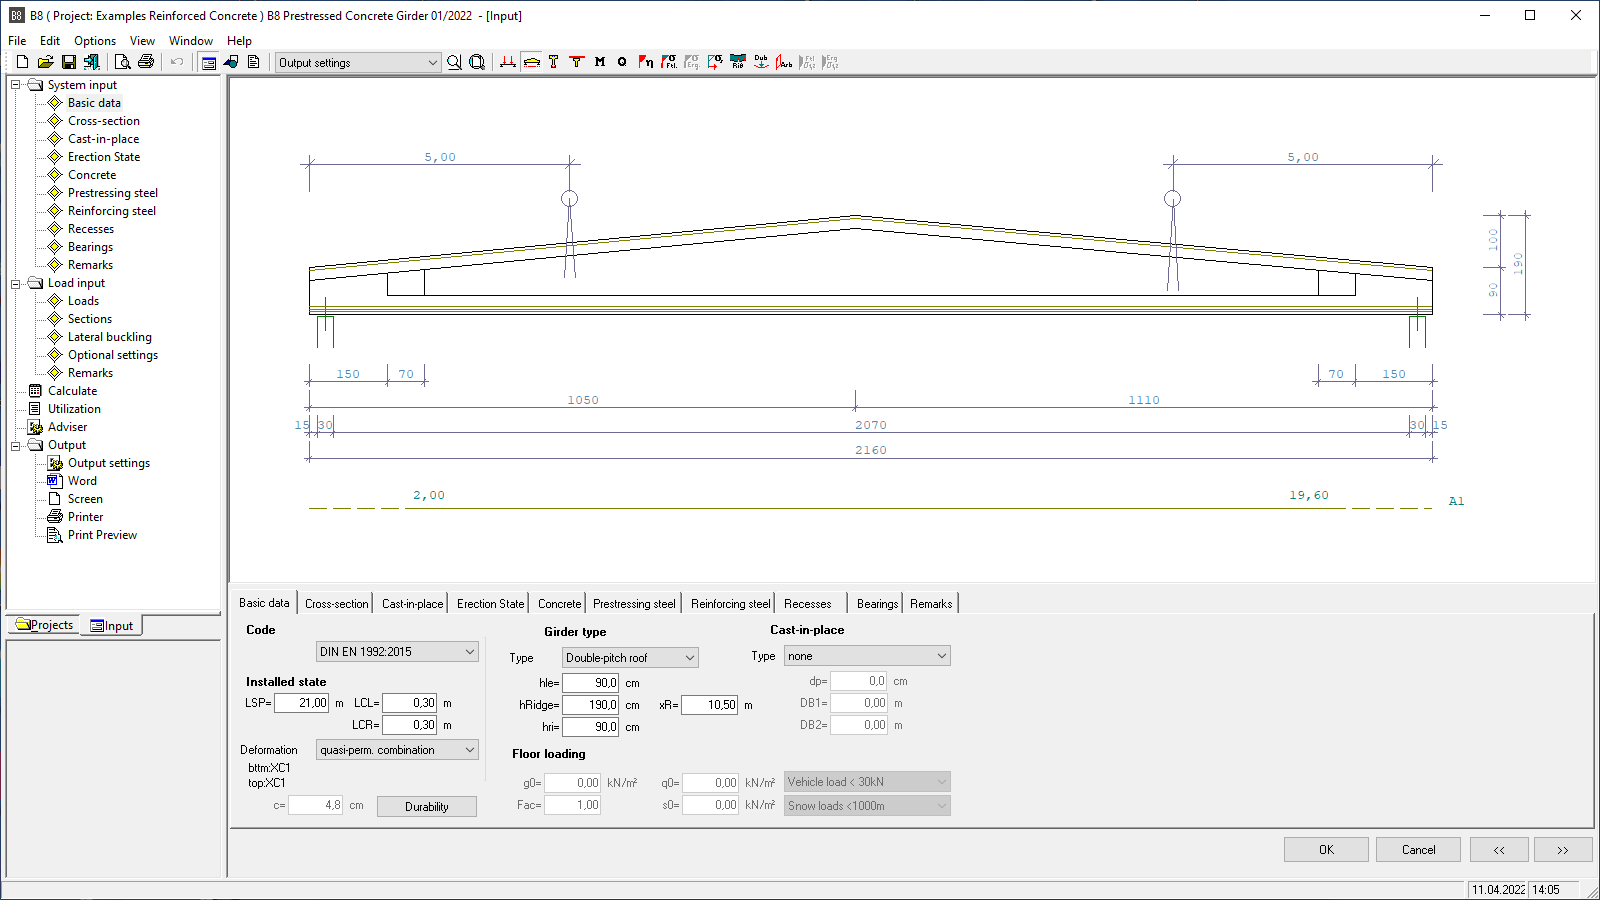Open the Deformation combination dropdown
The height and width of the screenshot is (900, 1600).
pos(397,750)
